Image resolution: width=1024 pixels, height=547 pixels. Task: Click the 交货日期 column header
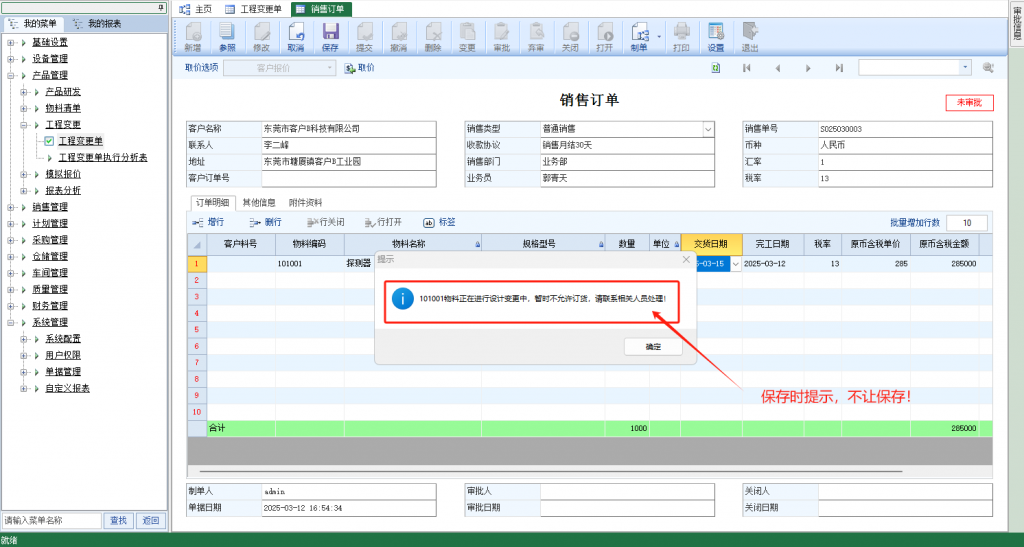[x=711, y=243]
